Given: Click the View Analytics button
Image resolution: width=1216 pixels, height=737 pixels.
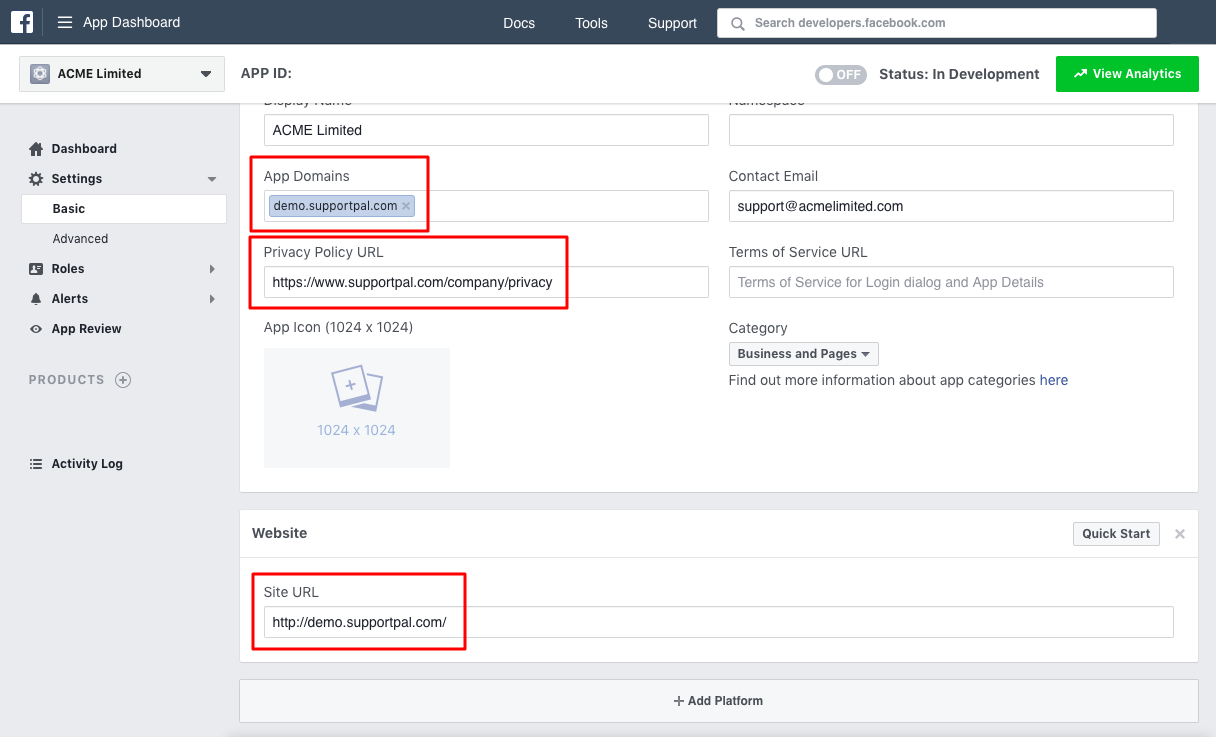Looking at the screenshot, I should click(1127, 74).
